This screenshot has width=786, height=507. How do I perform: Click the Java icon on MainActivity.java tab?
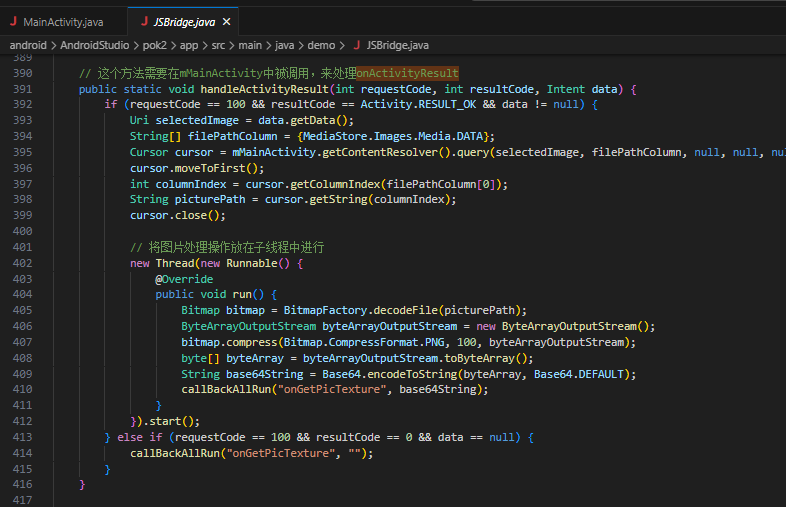coord(13,21)
